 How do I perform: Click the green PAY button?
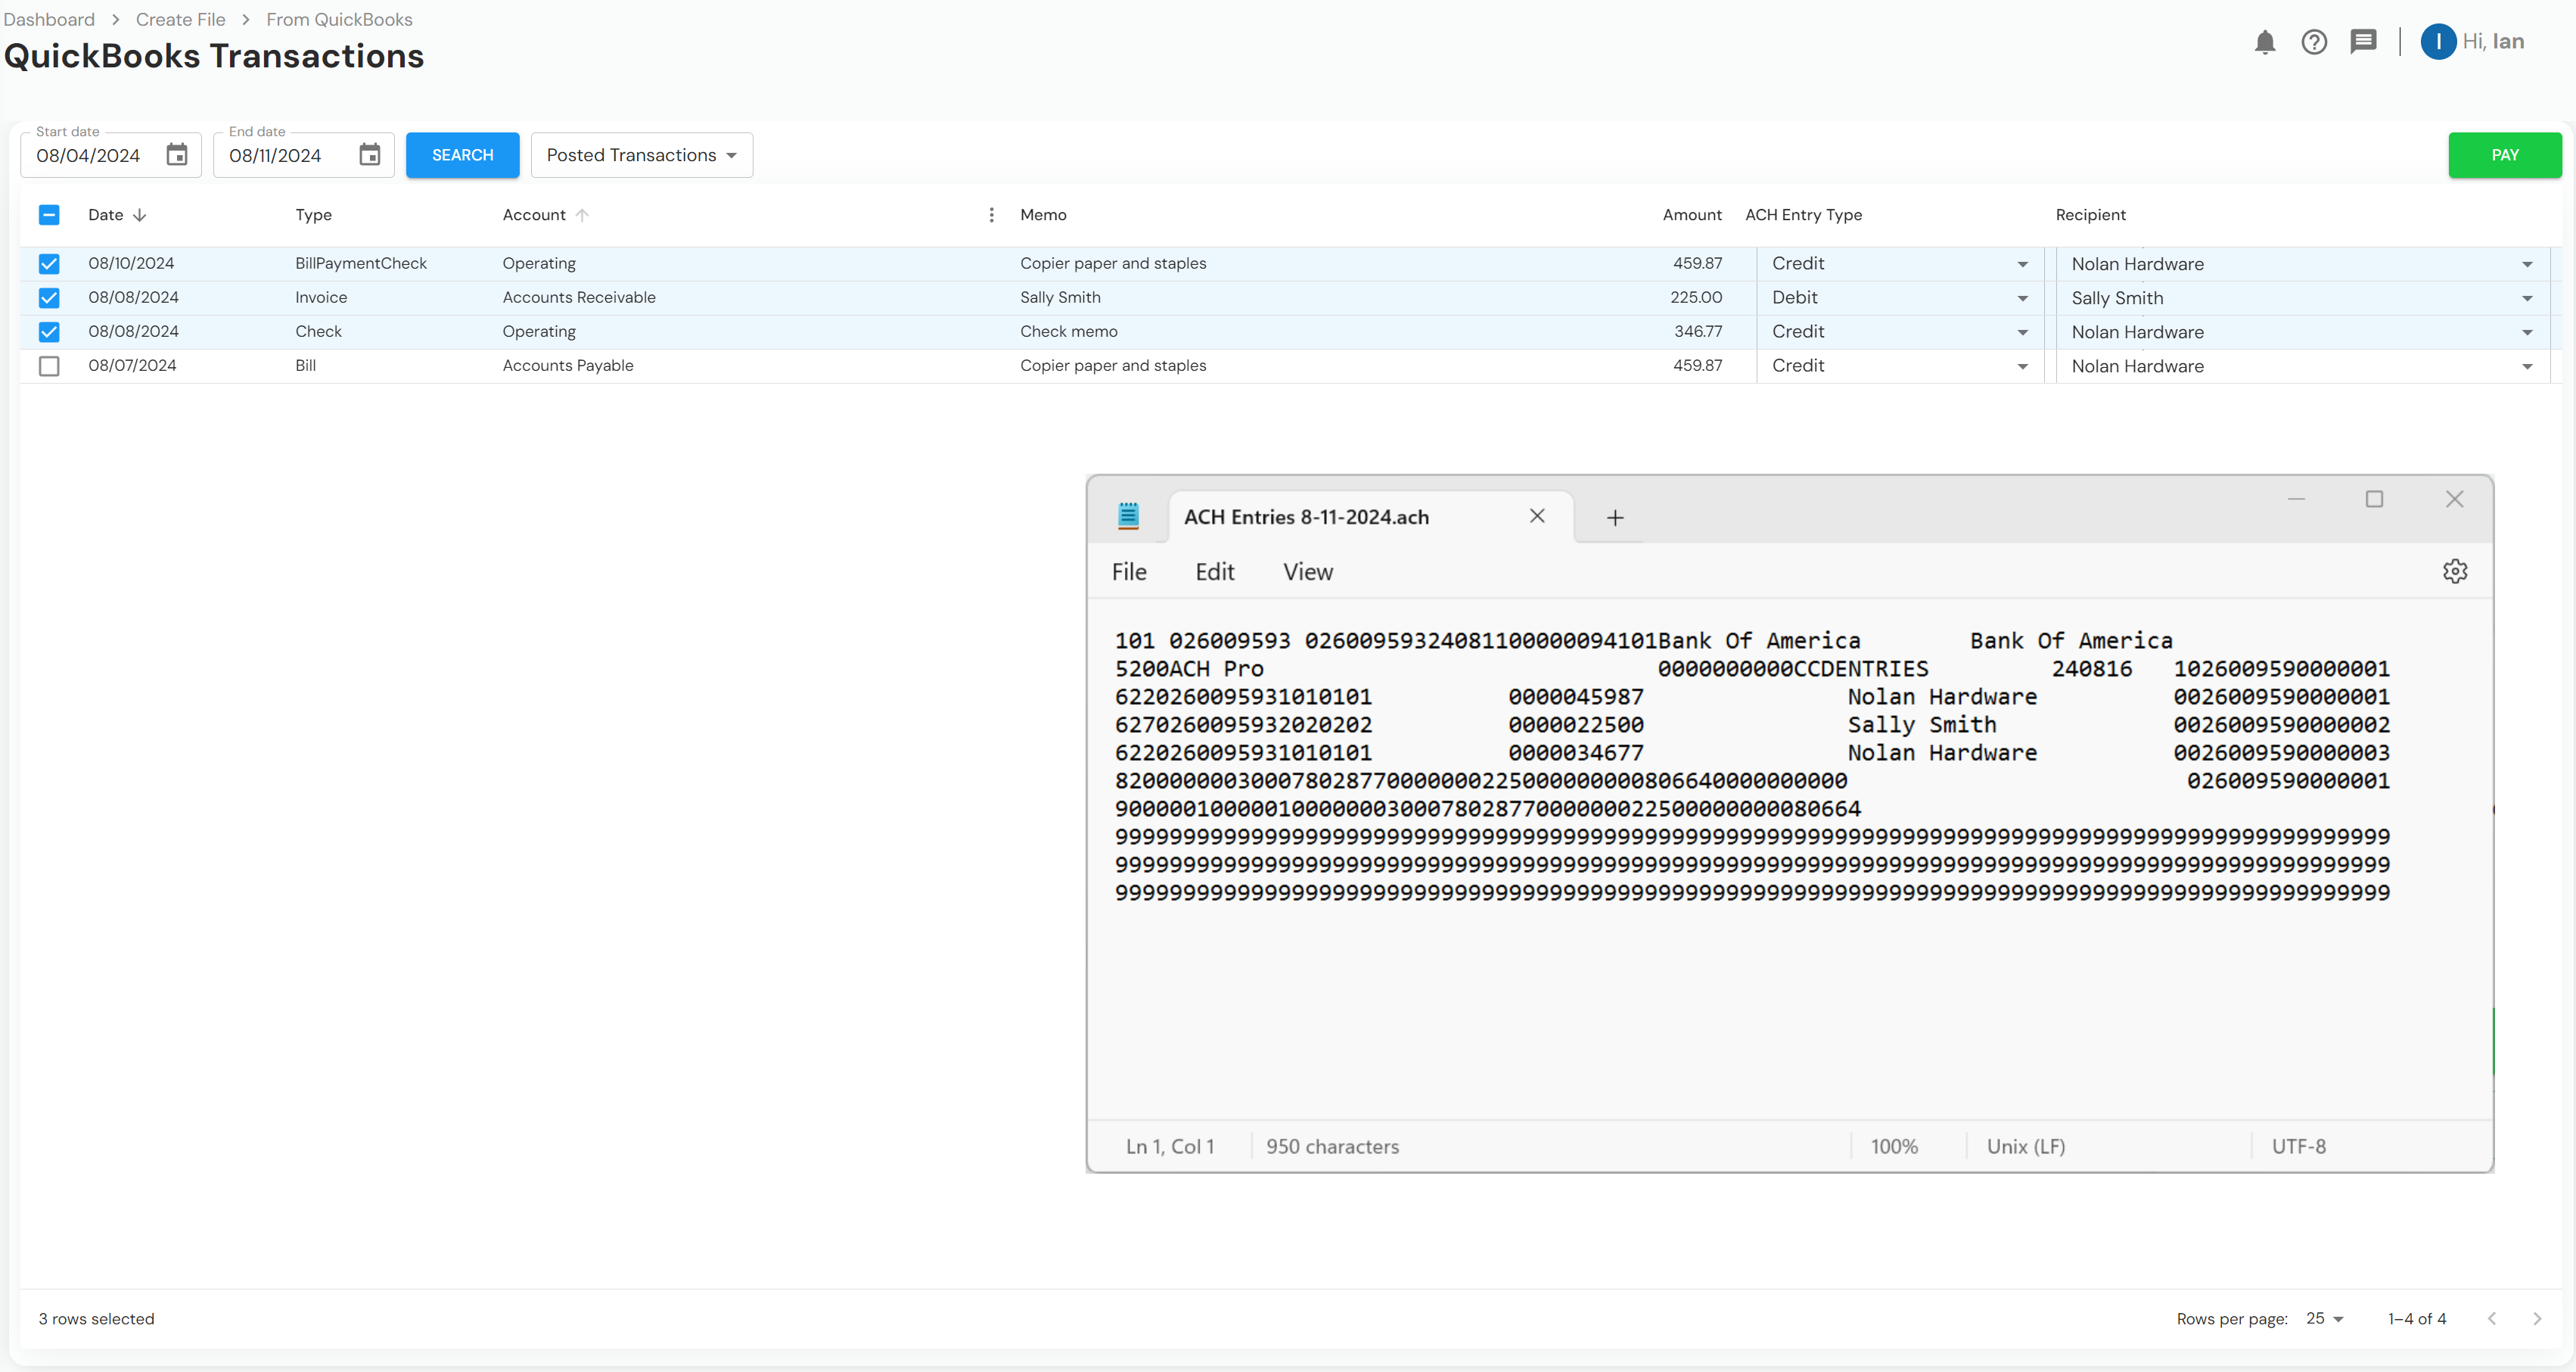(2504, 155)
